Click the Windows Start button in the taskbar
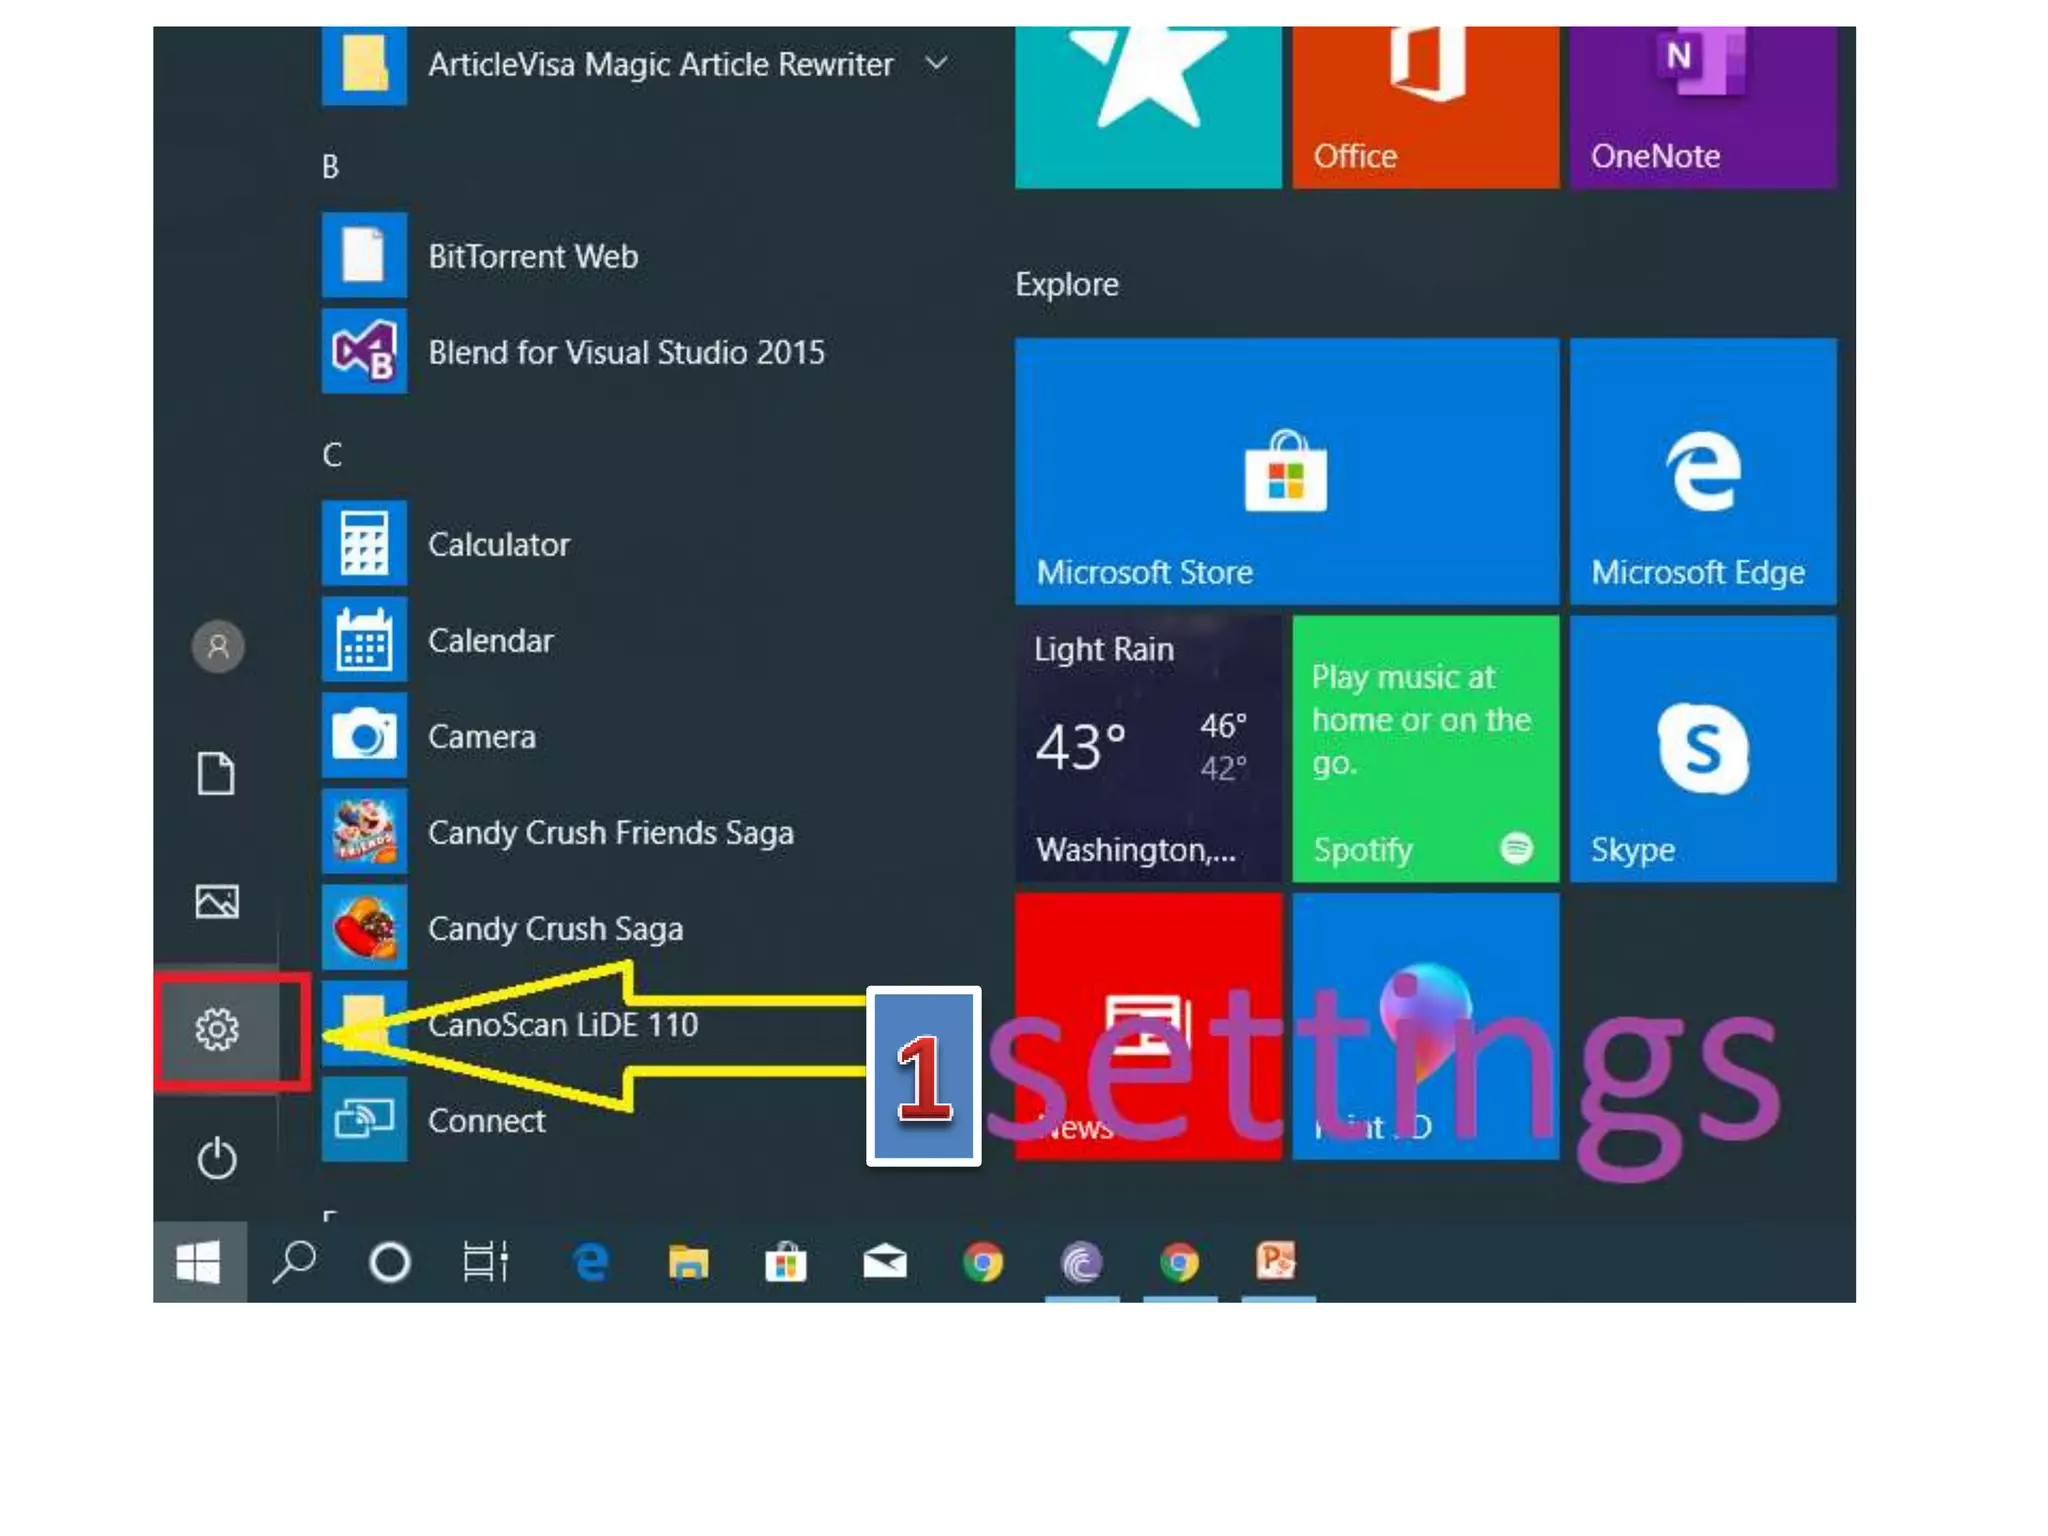Viewport: 2048px width, 1536px height. tap(199, 1262)
